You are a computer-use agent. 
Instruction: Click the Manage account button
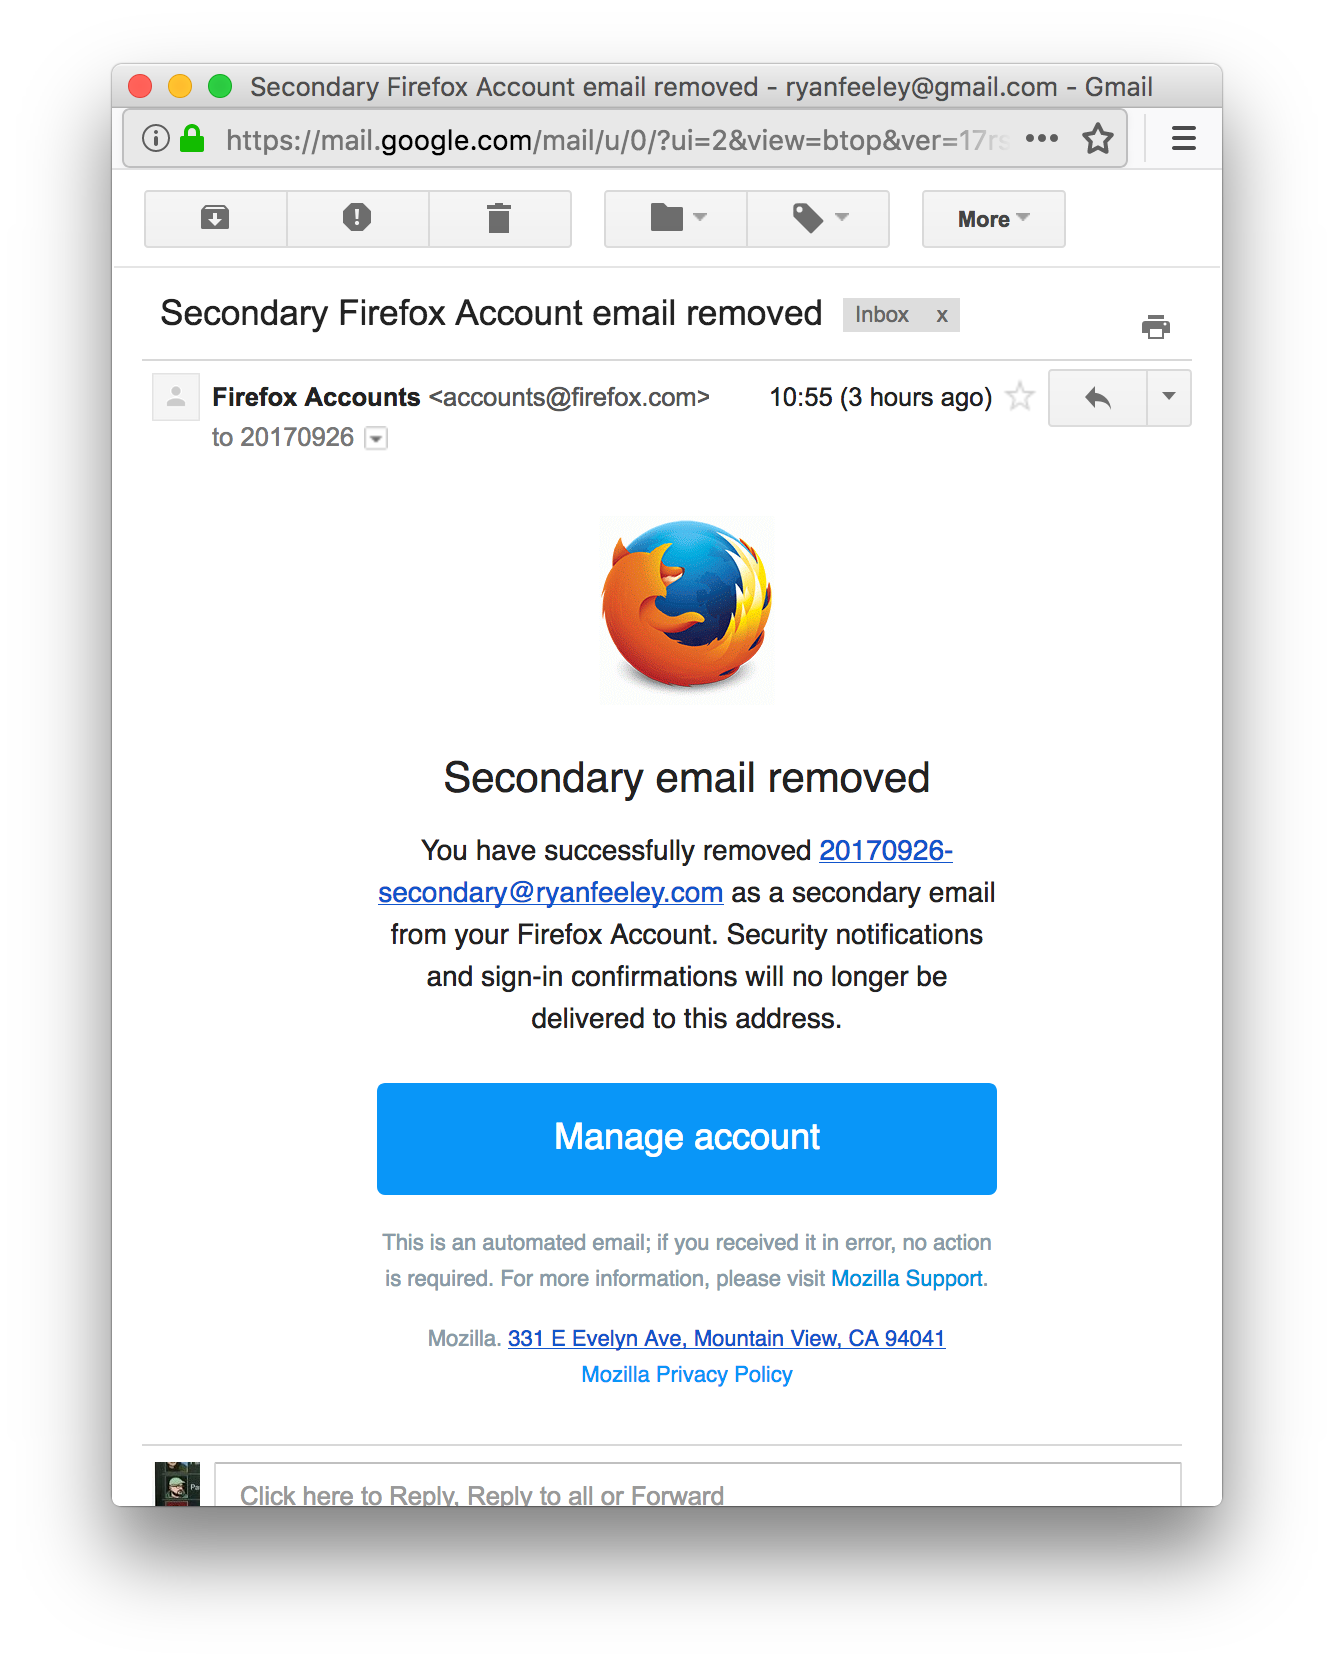pyautogui.click(x=686, y=1137)
